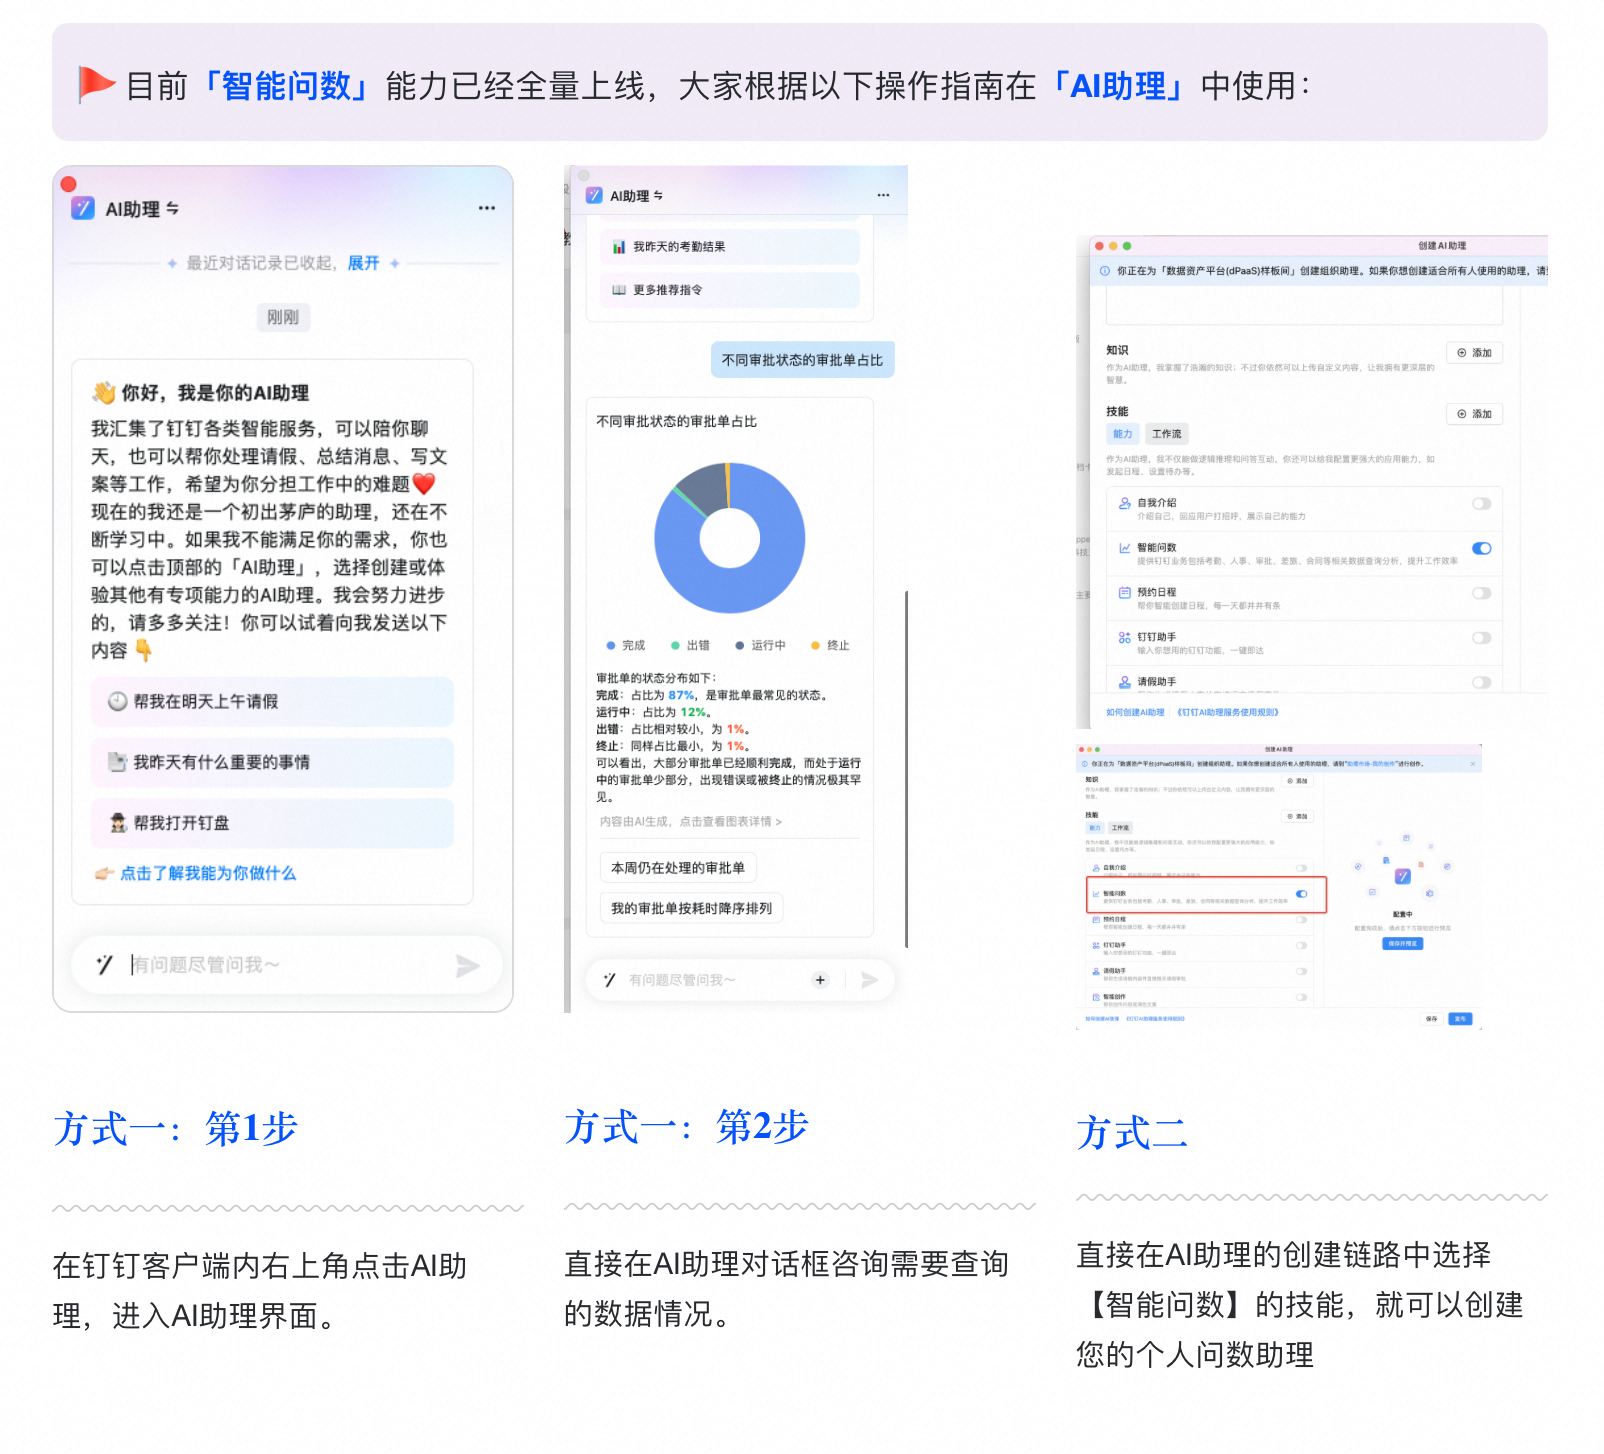
Task: Click the 出错 legend entry
Action: [x=690, y=645]
